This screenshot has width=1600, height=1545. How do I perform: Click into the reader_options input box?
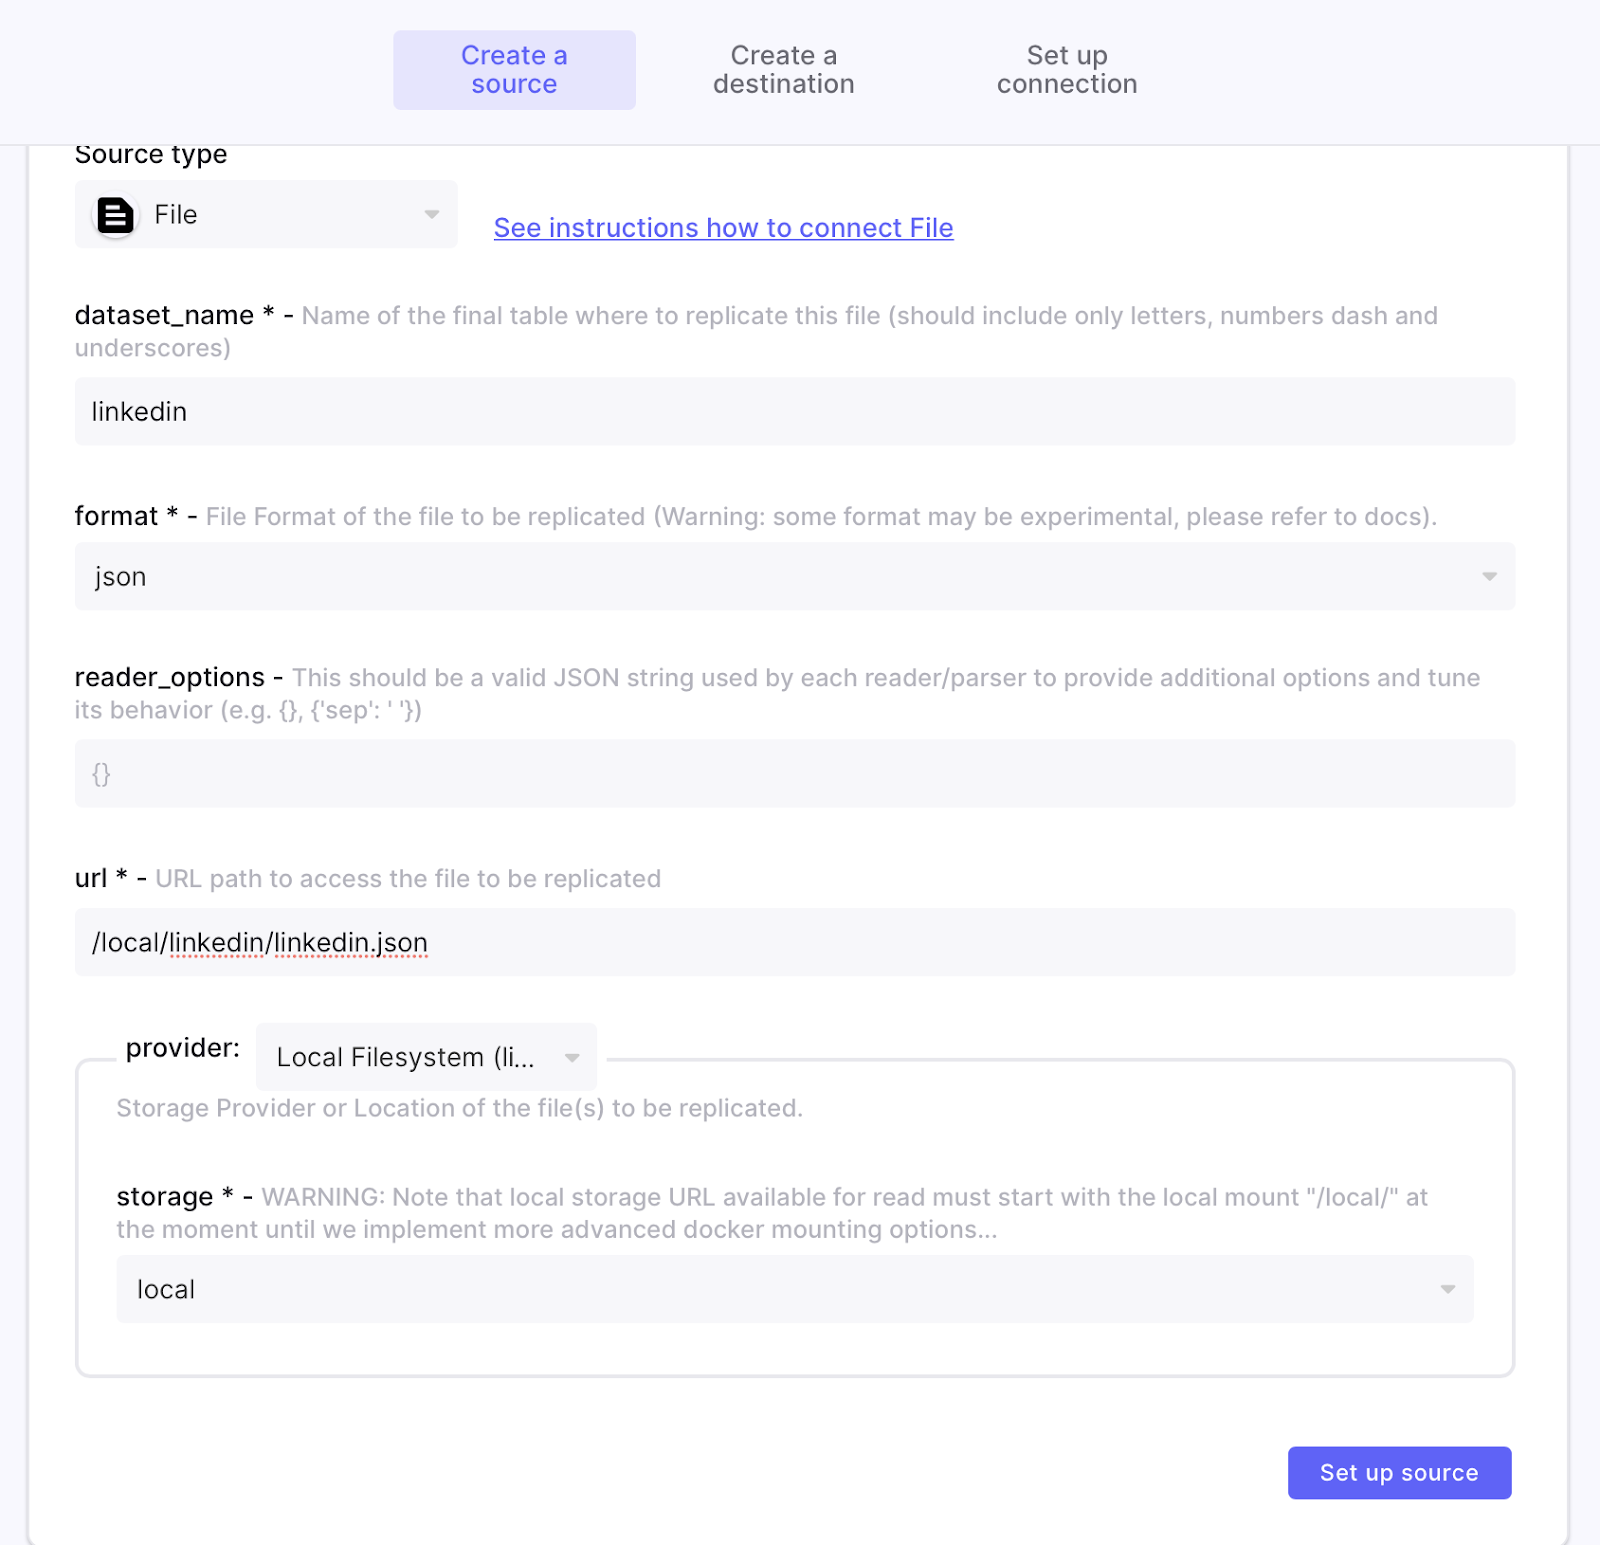pyautogui.click(x=794, y=774)
